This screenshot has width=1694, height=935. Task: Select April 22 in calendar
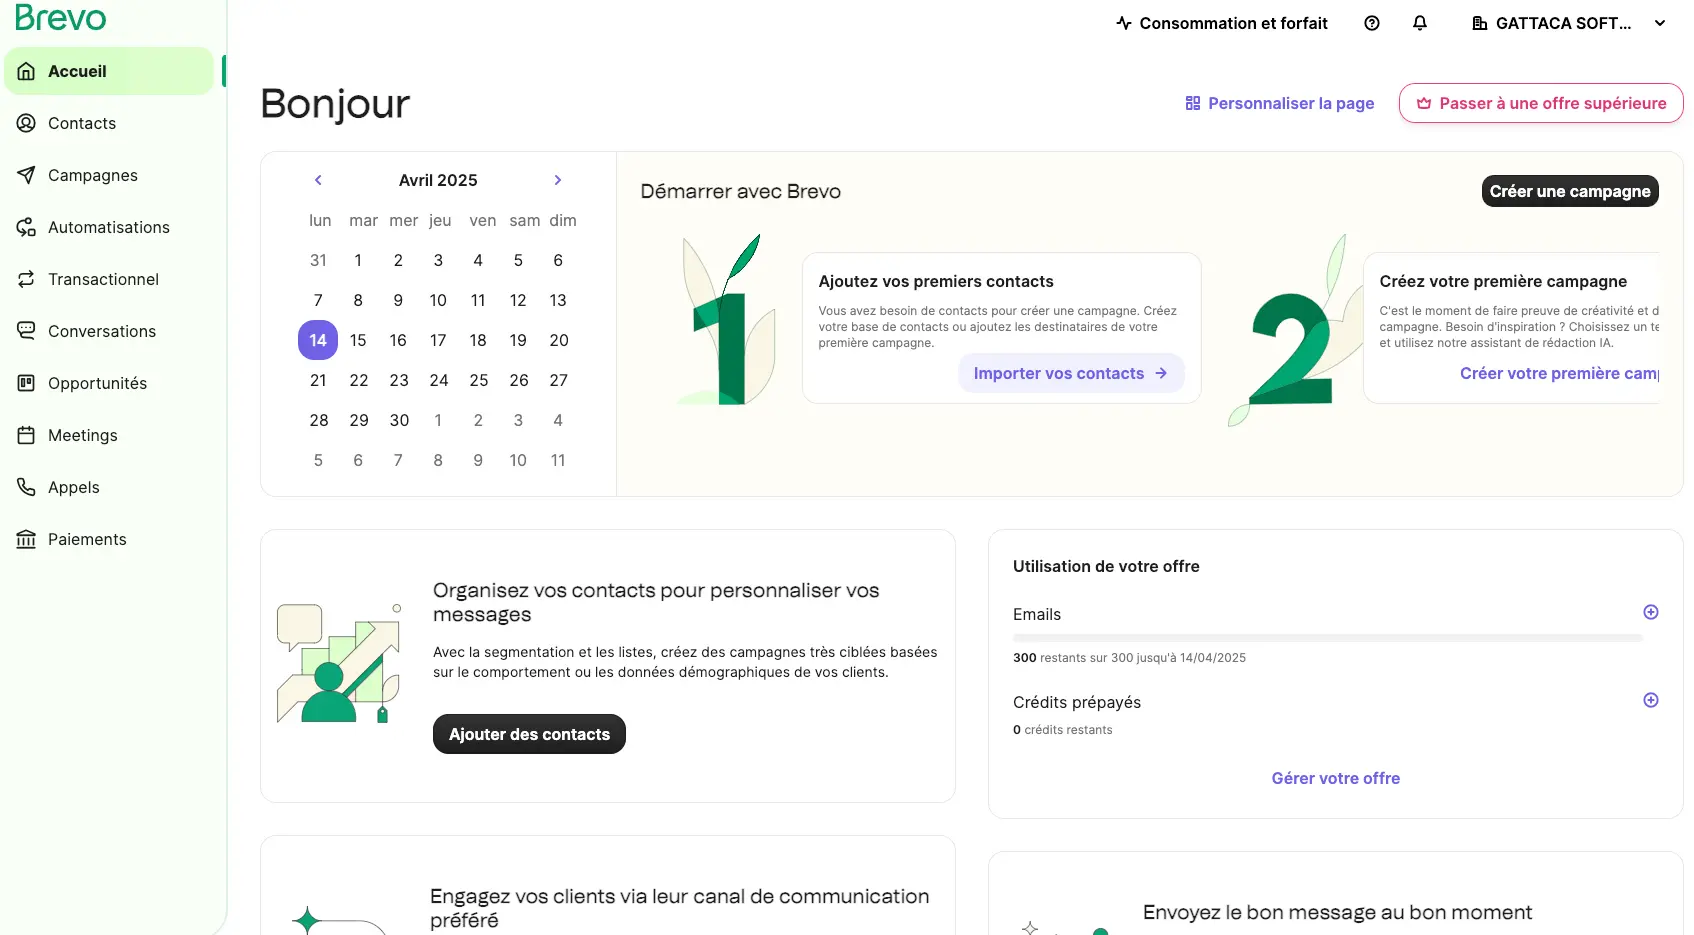tap(359, 380)
